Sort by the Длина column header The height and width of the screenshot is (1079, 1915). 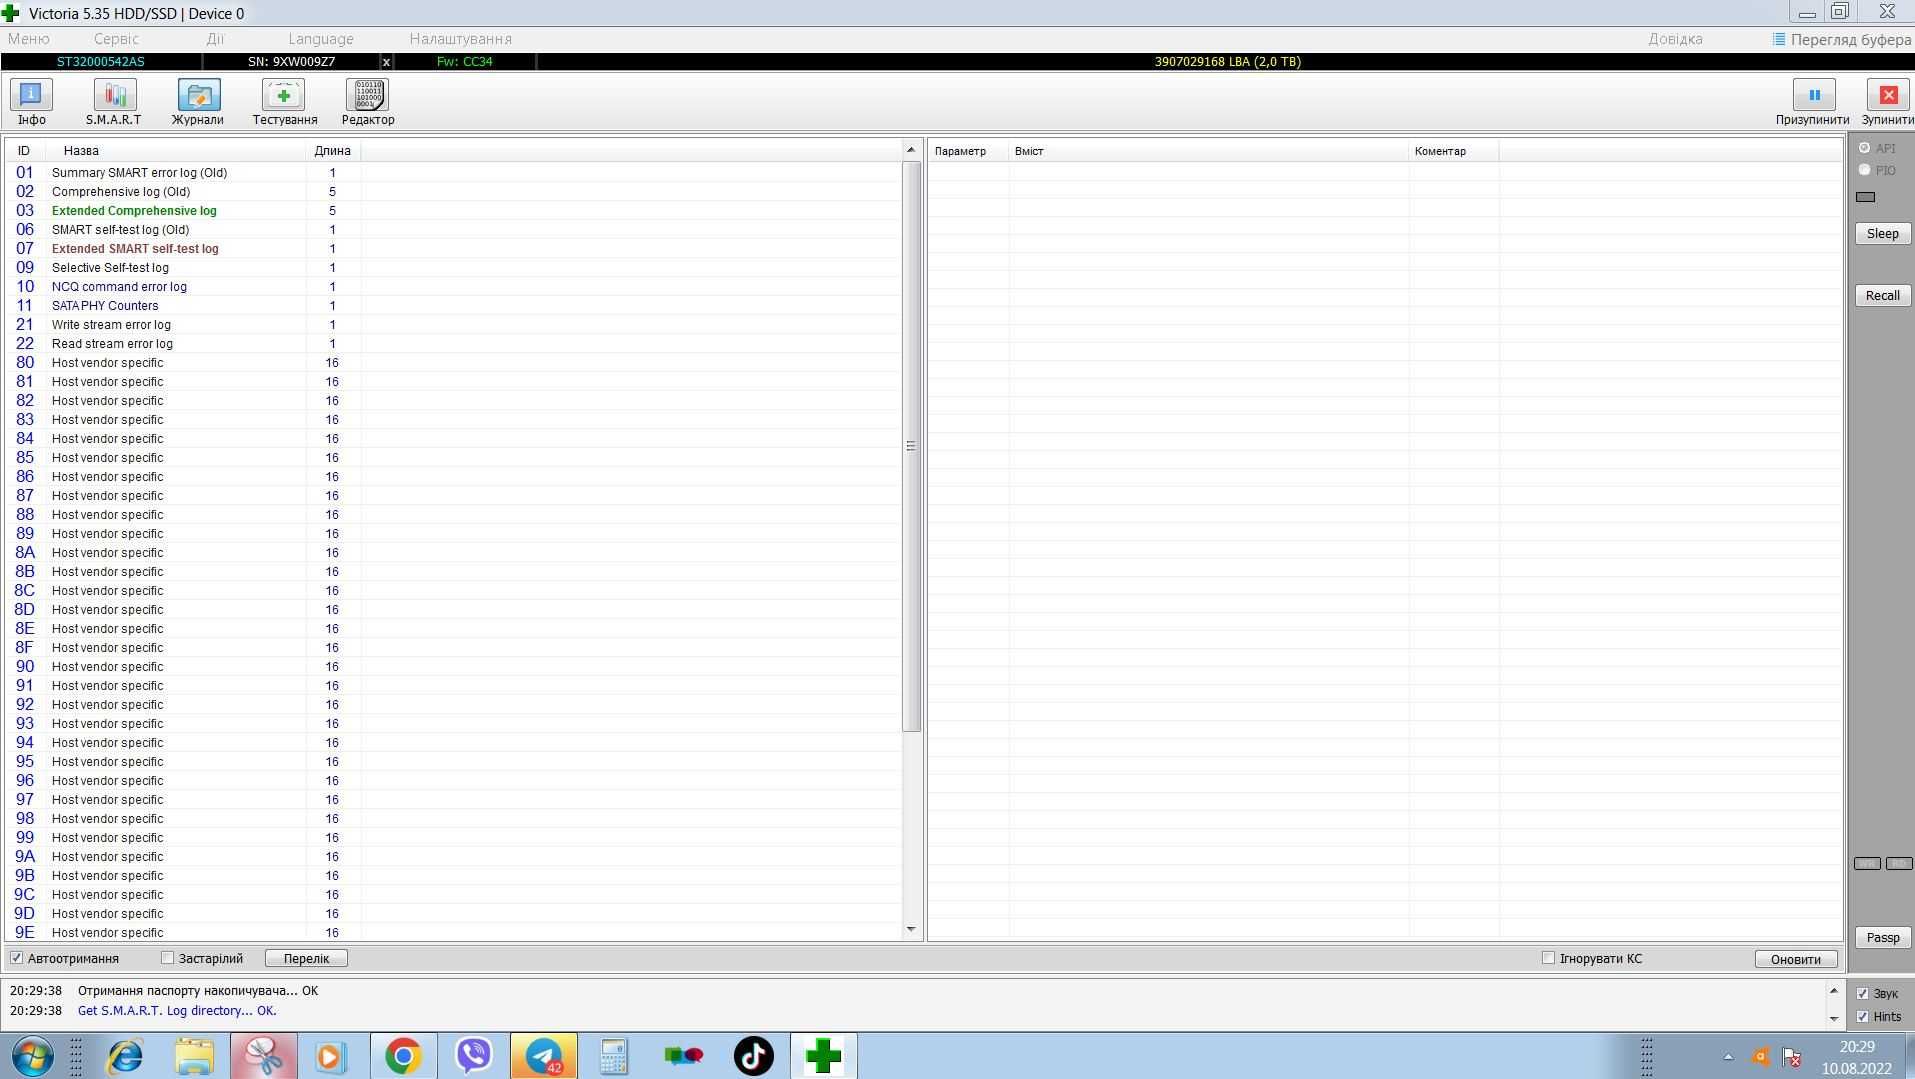click(x=333, y=151)
